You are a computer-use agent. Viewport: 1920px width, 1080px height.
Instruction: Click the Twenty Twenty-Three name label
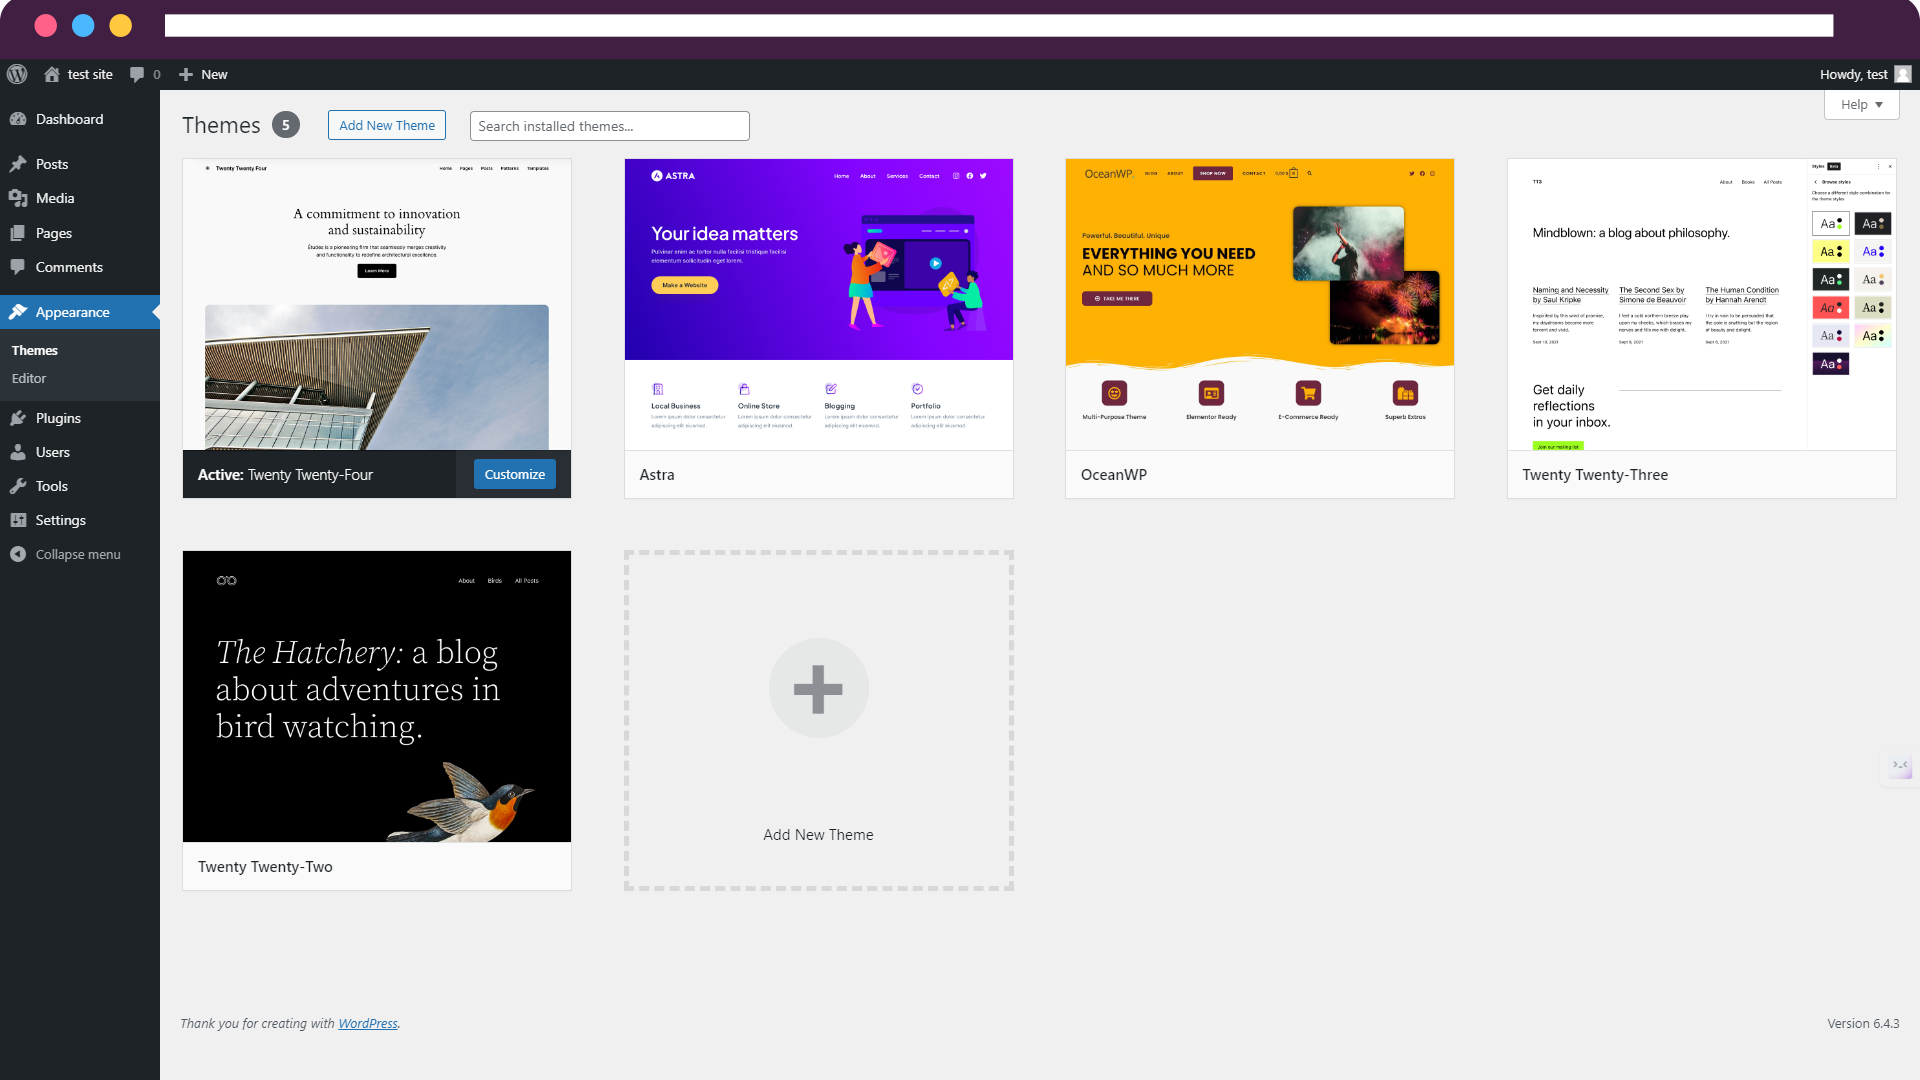coord(1595,475)
